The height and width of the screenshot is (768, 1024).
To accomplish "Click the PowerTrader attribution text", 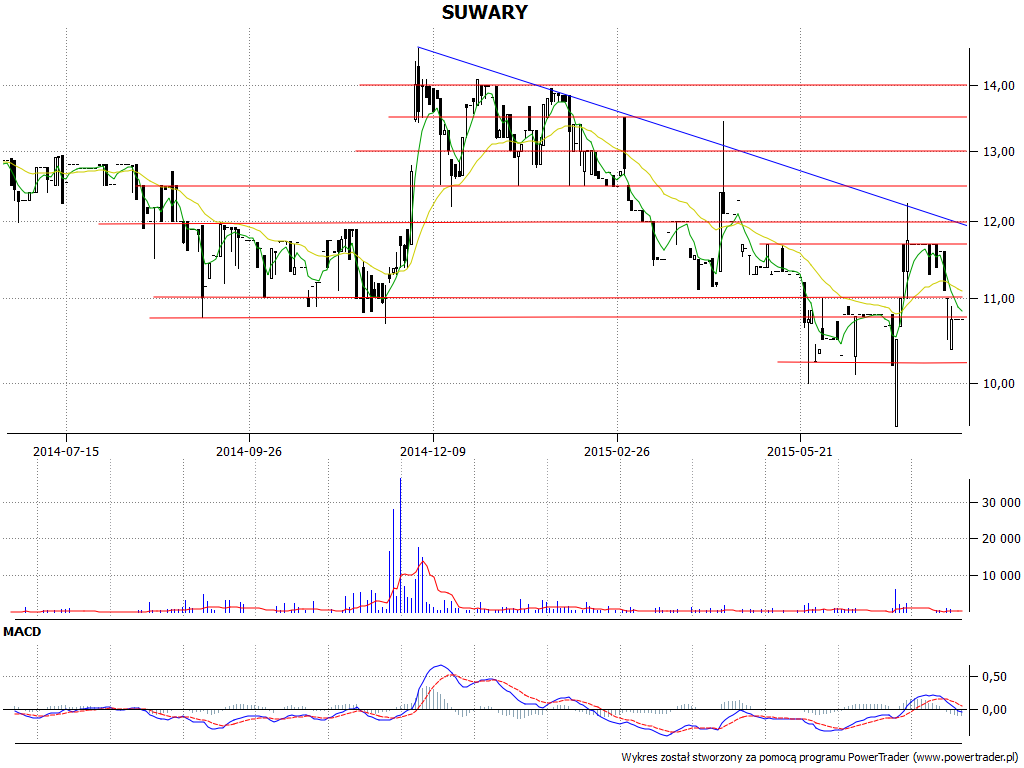I will coord(822,758).
